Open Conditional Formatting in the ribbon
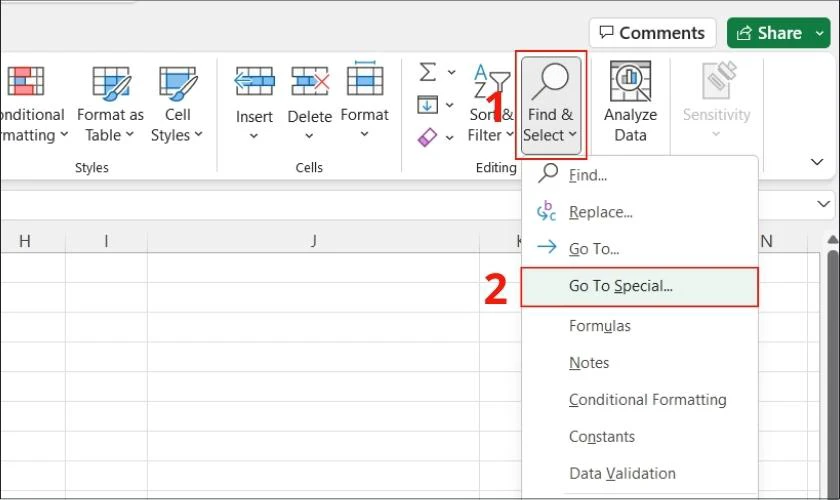This screenshot has height=500, width=840. pos(31,105)
